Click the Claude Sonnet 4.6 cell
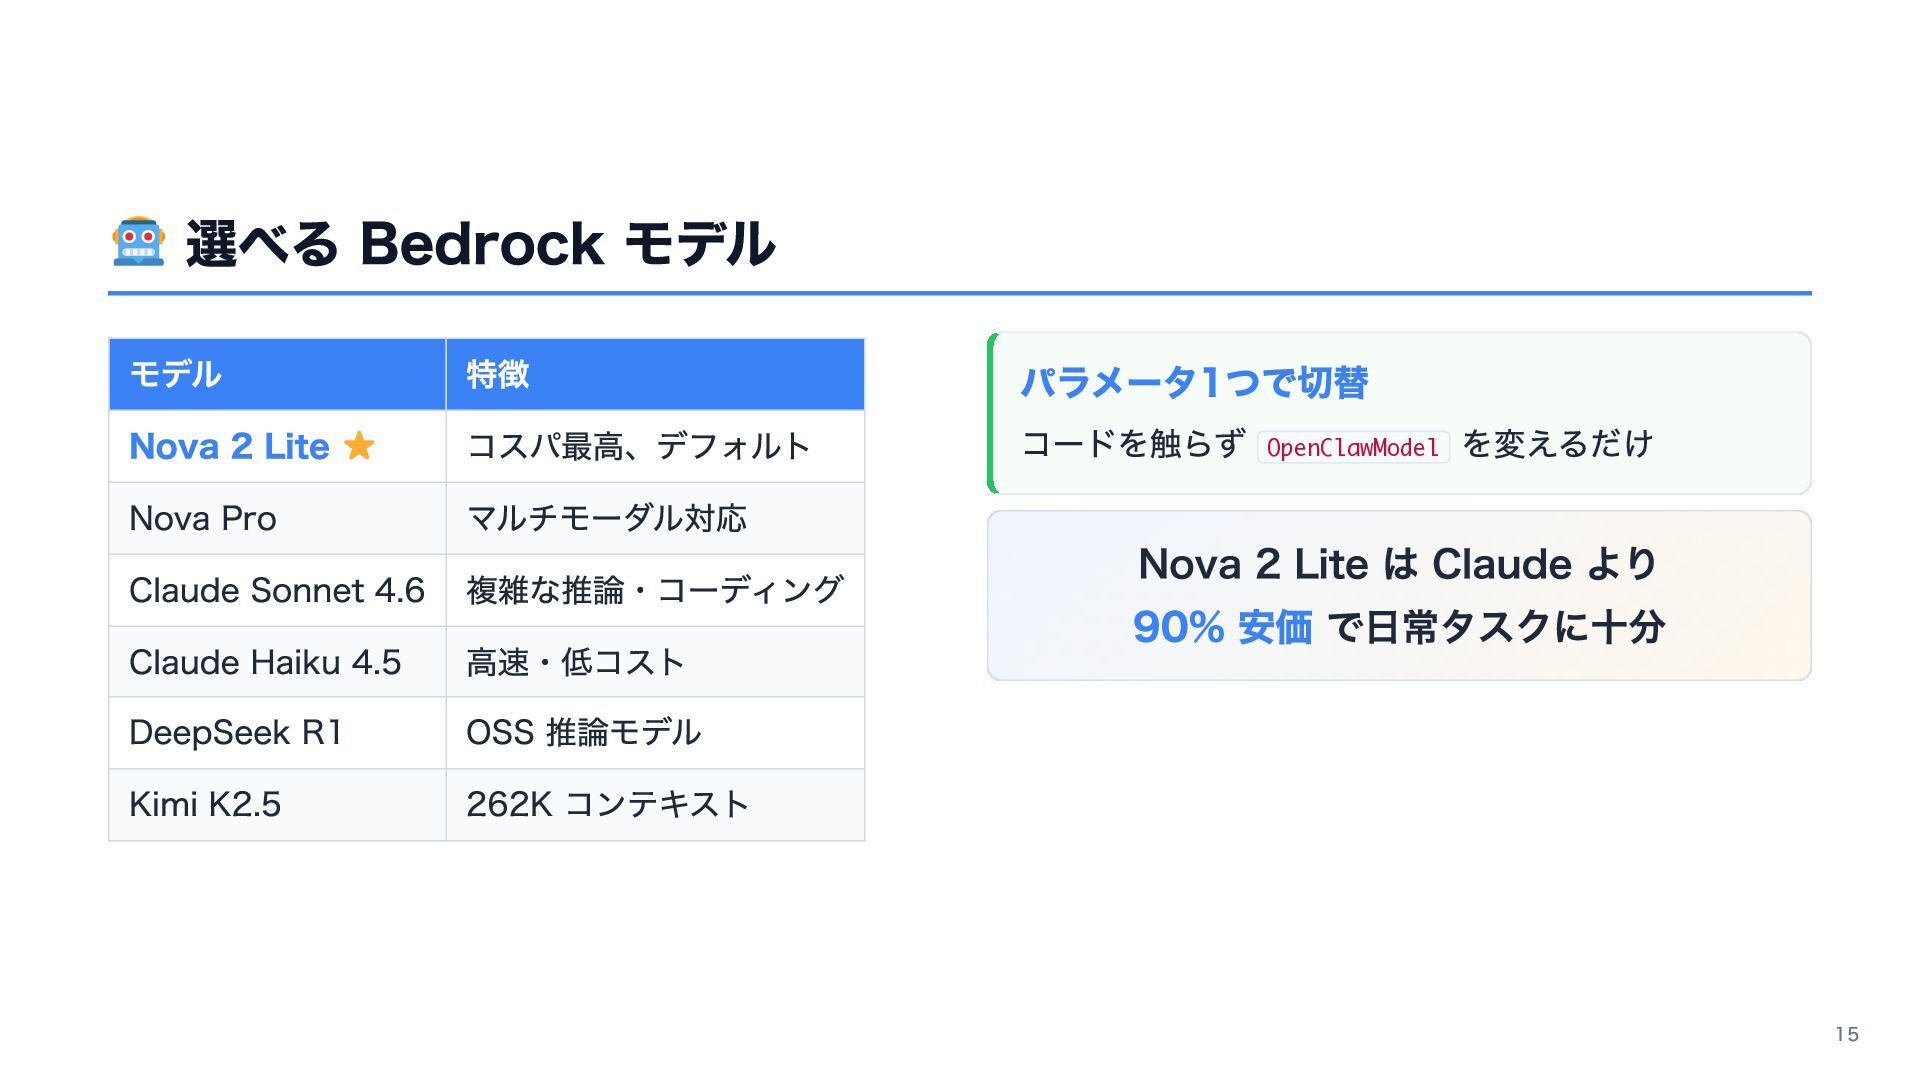This screenshot has width=1920, height=1080. point(277,590)
